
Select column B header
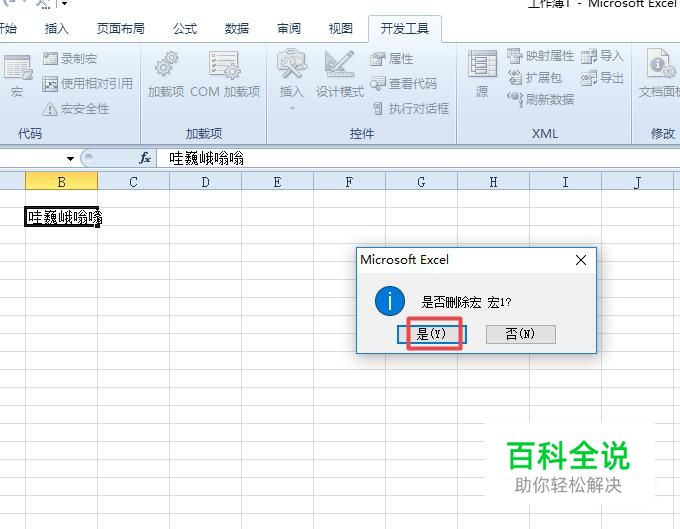point(62,182)
